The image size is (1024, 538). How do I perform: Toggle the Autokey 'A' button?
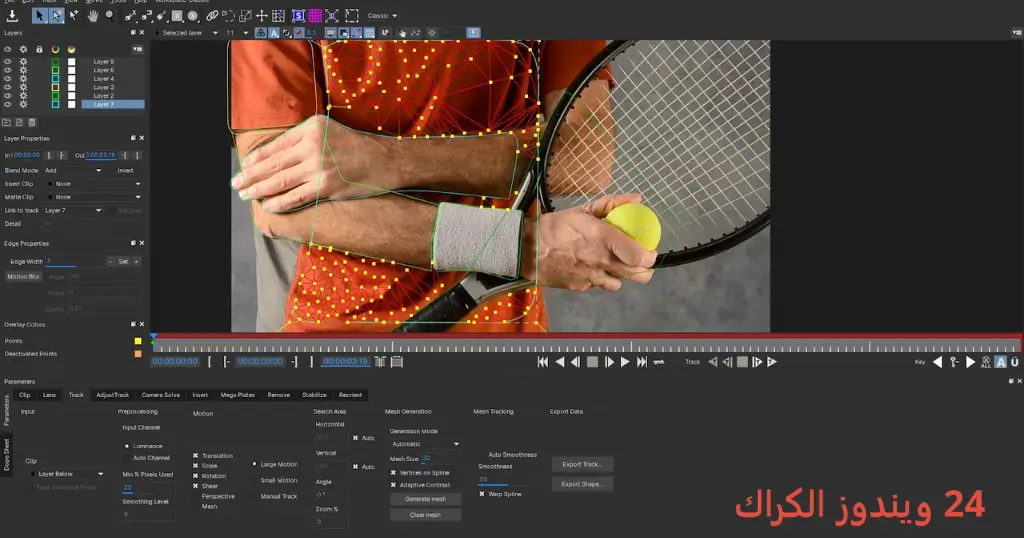[1000, 362]
